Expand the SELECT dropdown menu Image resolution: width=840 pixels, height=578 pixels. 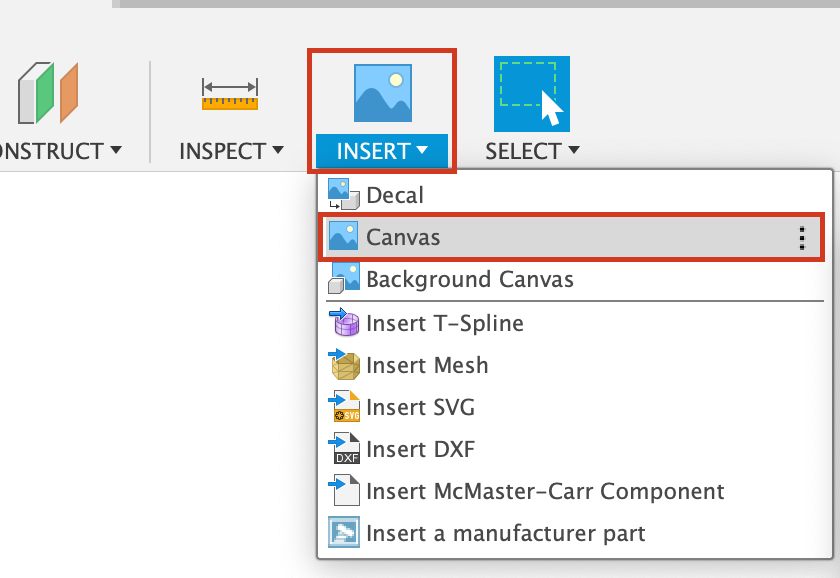[x=573, y=151]
